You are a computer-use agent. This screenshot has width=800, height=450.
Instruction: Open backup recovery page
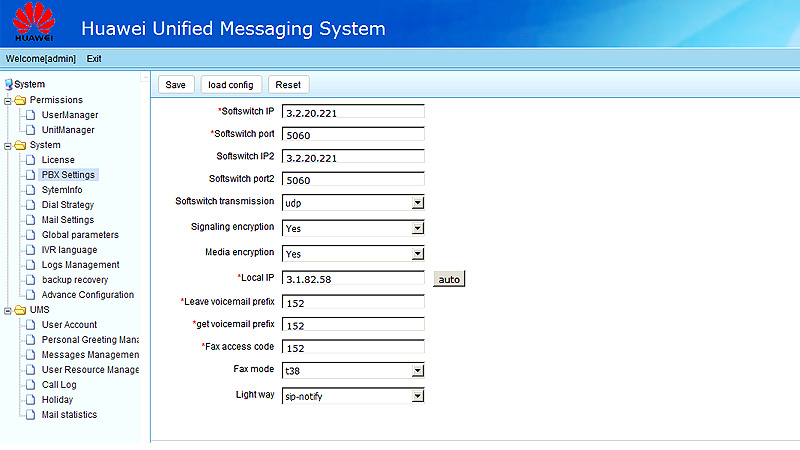(75, 280)
